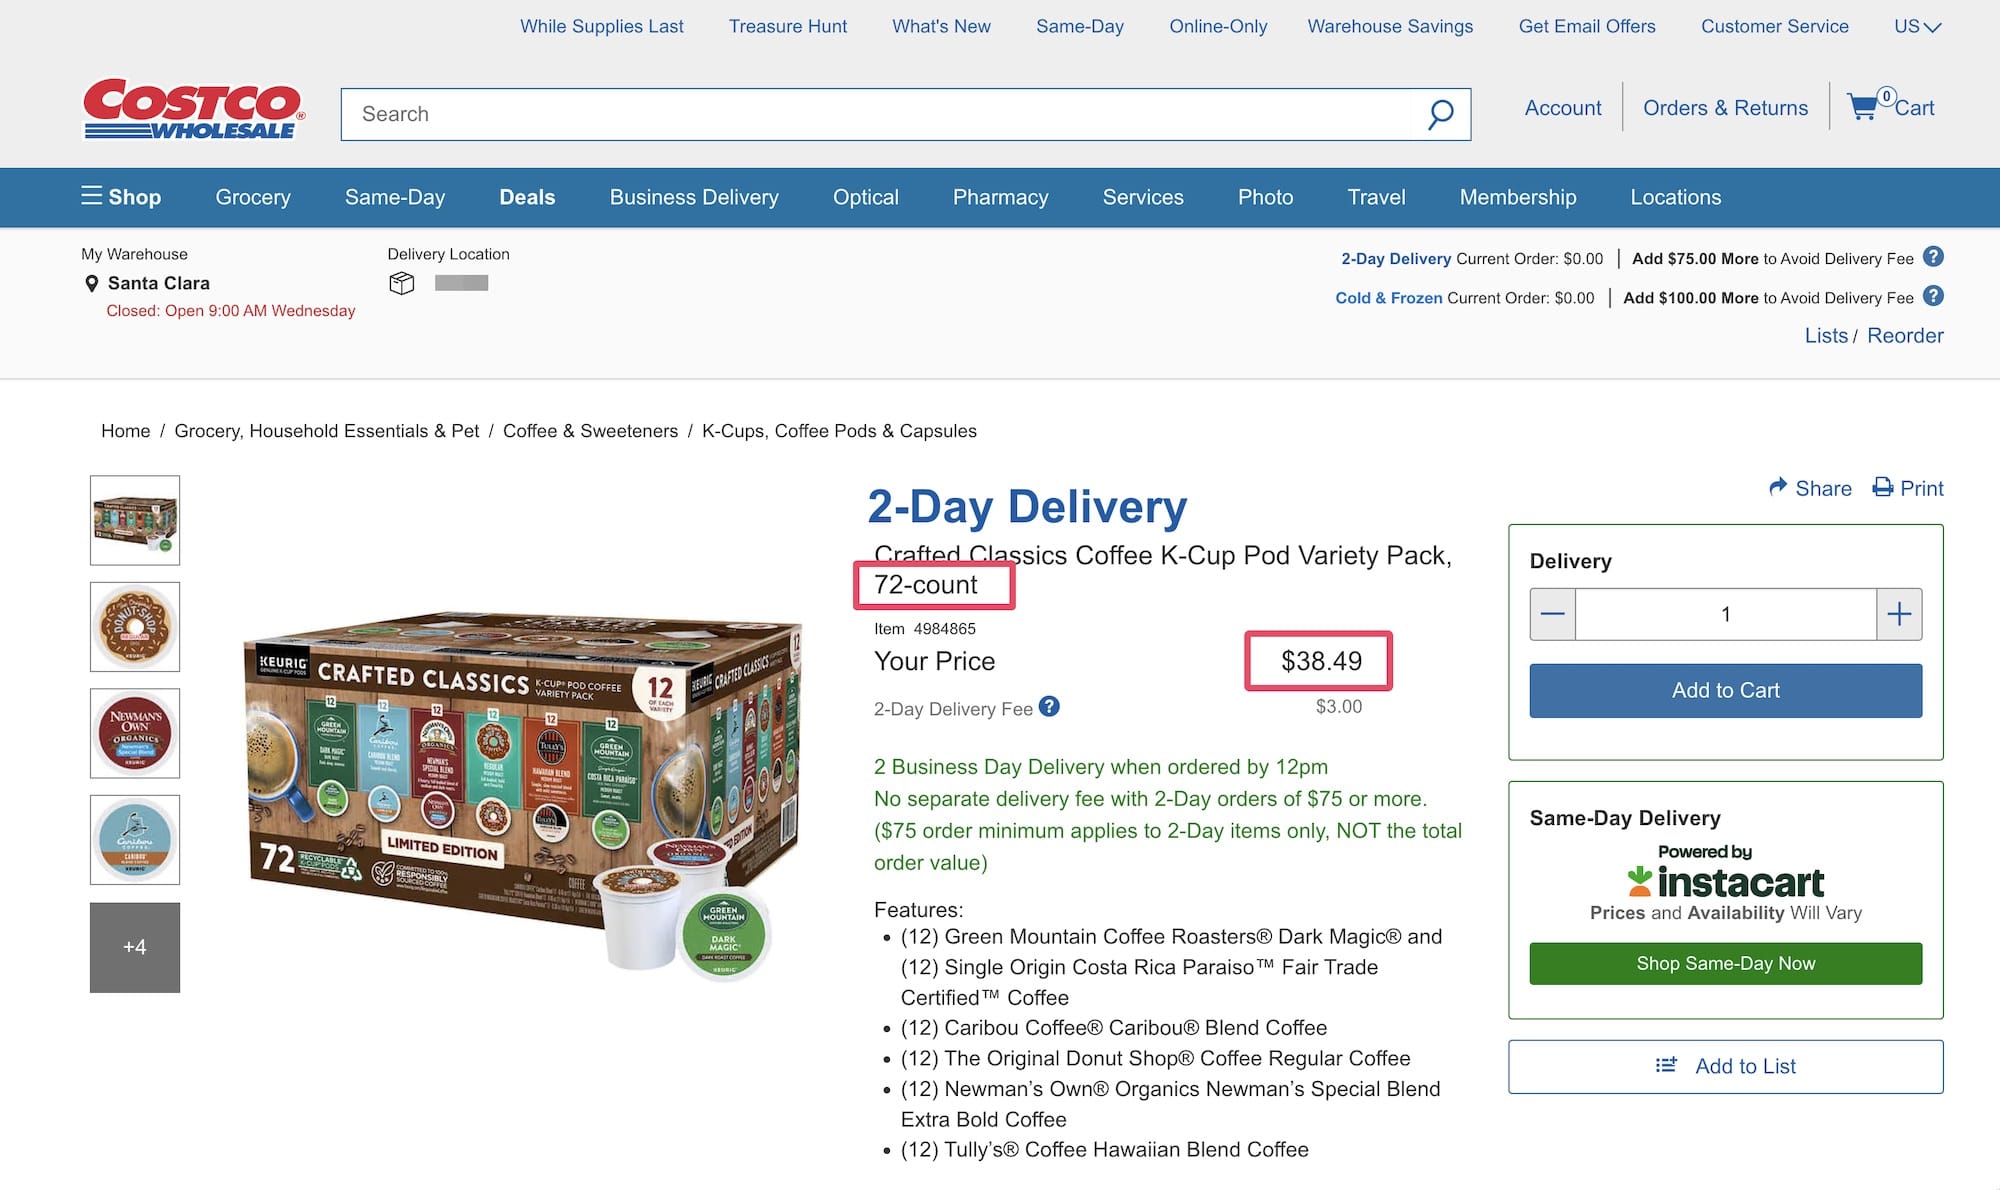This screenshot has width=2000, height=1190.
Task: Click the Costco Wholesale logo
Action: (193, 109)
